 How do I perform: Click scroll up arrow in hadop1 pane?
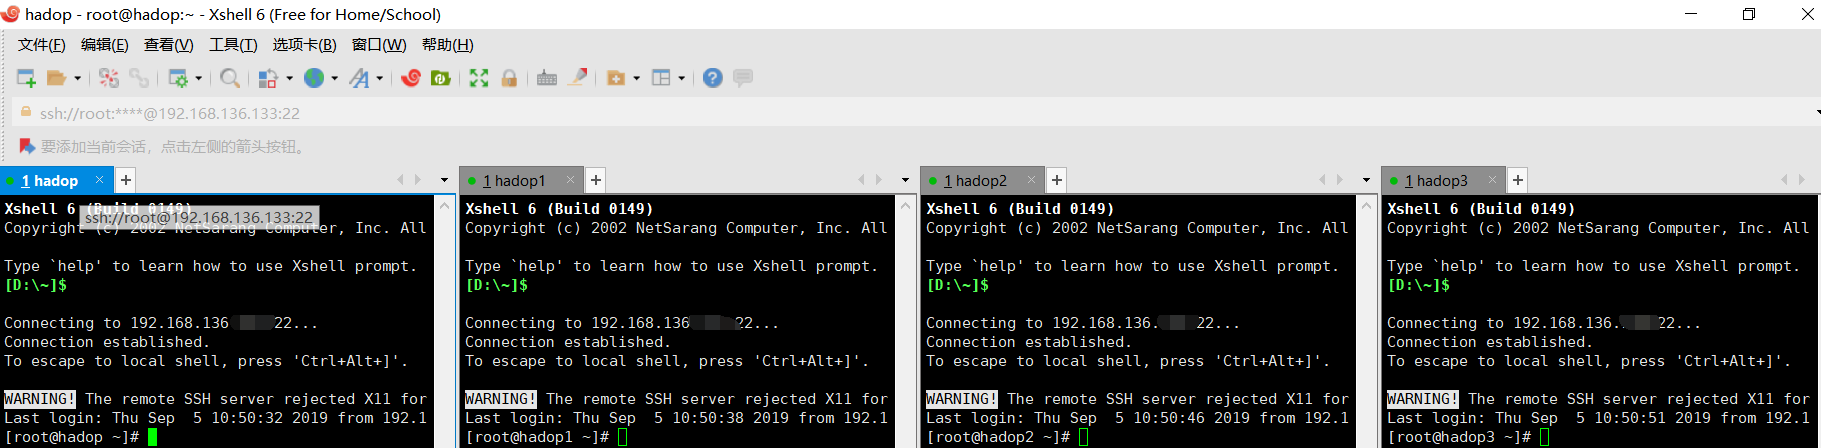[906, 205]
